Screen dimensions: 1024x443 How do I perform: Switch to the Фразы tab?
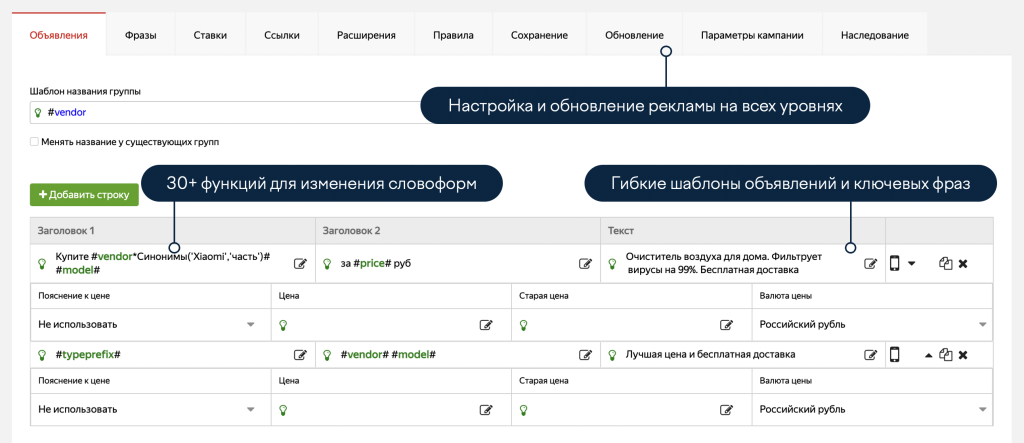pos(140,35)
